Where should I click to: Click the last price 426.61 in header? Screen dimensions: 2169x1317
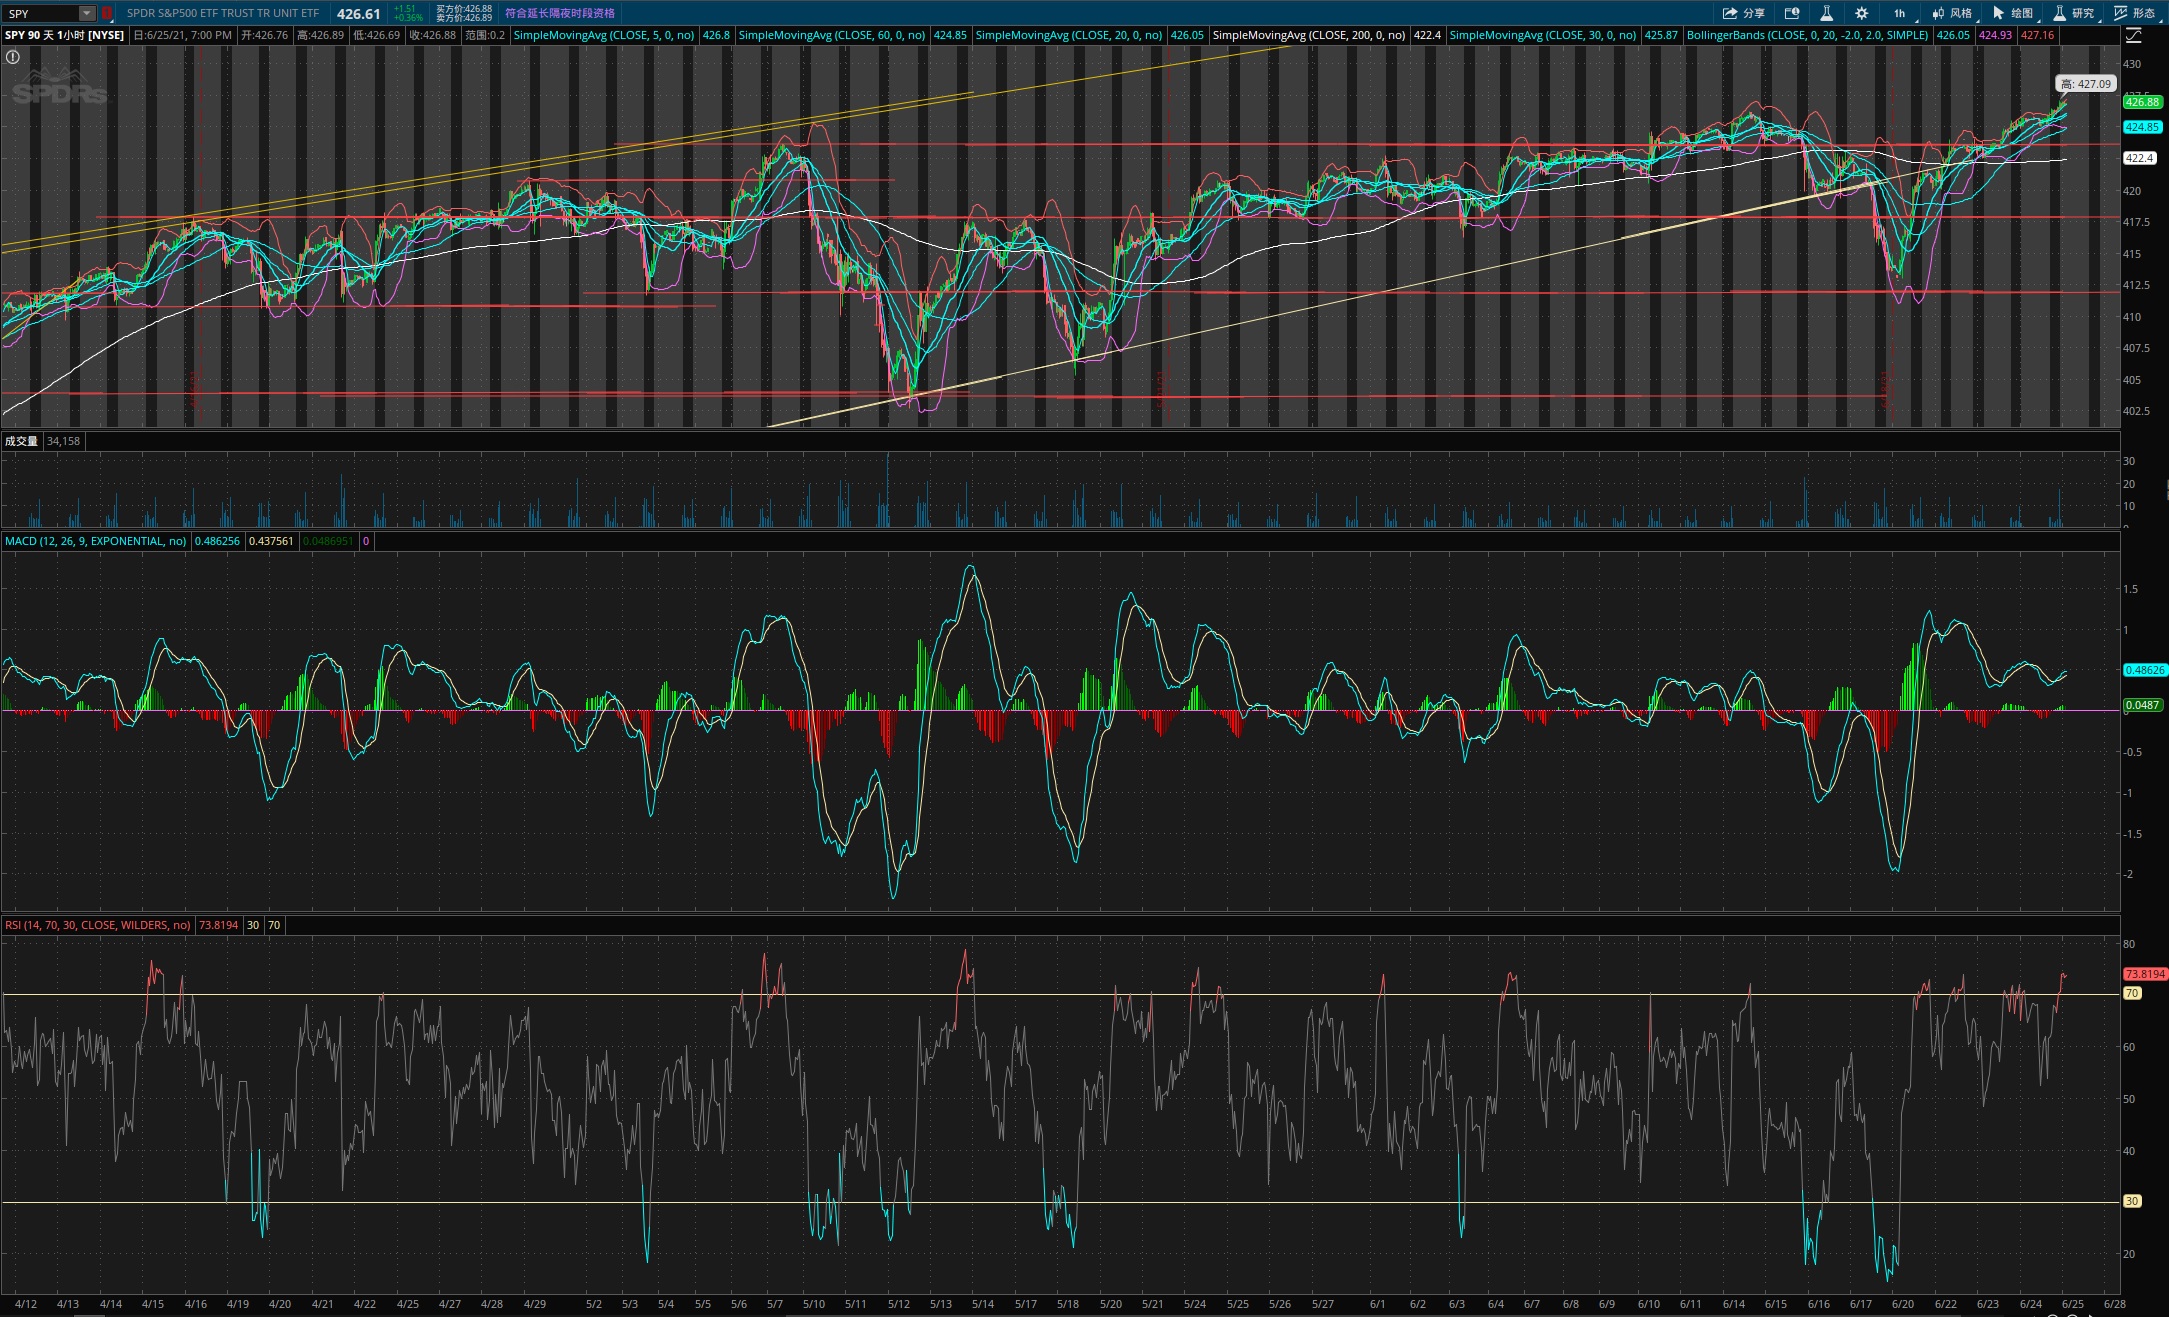358,13
